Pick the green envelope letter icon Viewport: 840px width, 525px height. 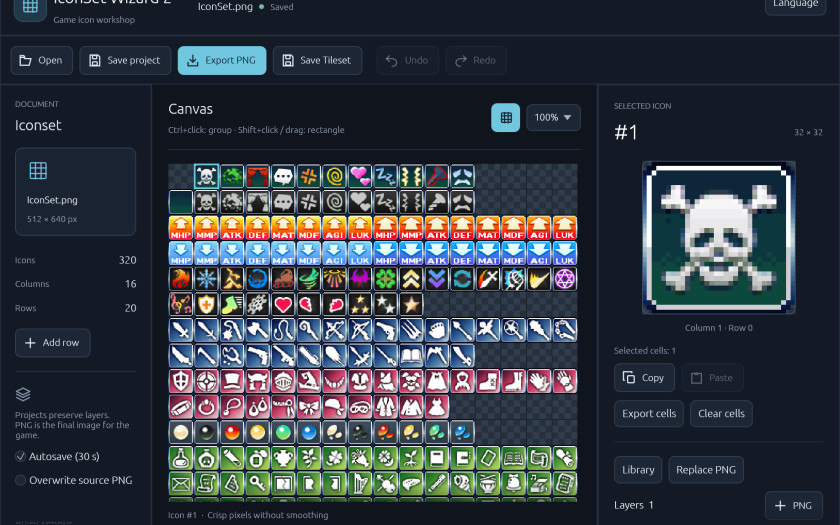[181, 484]
